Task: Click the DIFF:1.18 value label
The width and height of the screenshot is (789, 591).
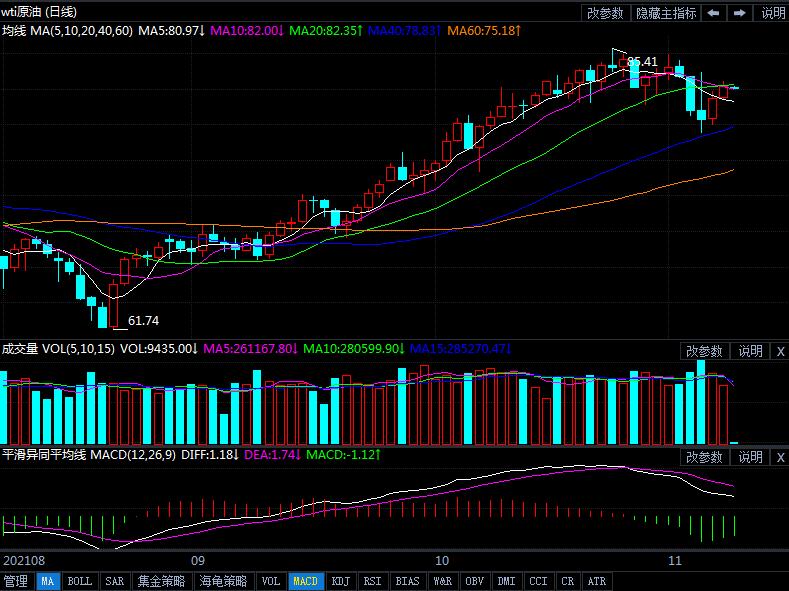Action: coord(210,455)
